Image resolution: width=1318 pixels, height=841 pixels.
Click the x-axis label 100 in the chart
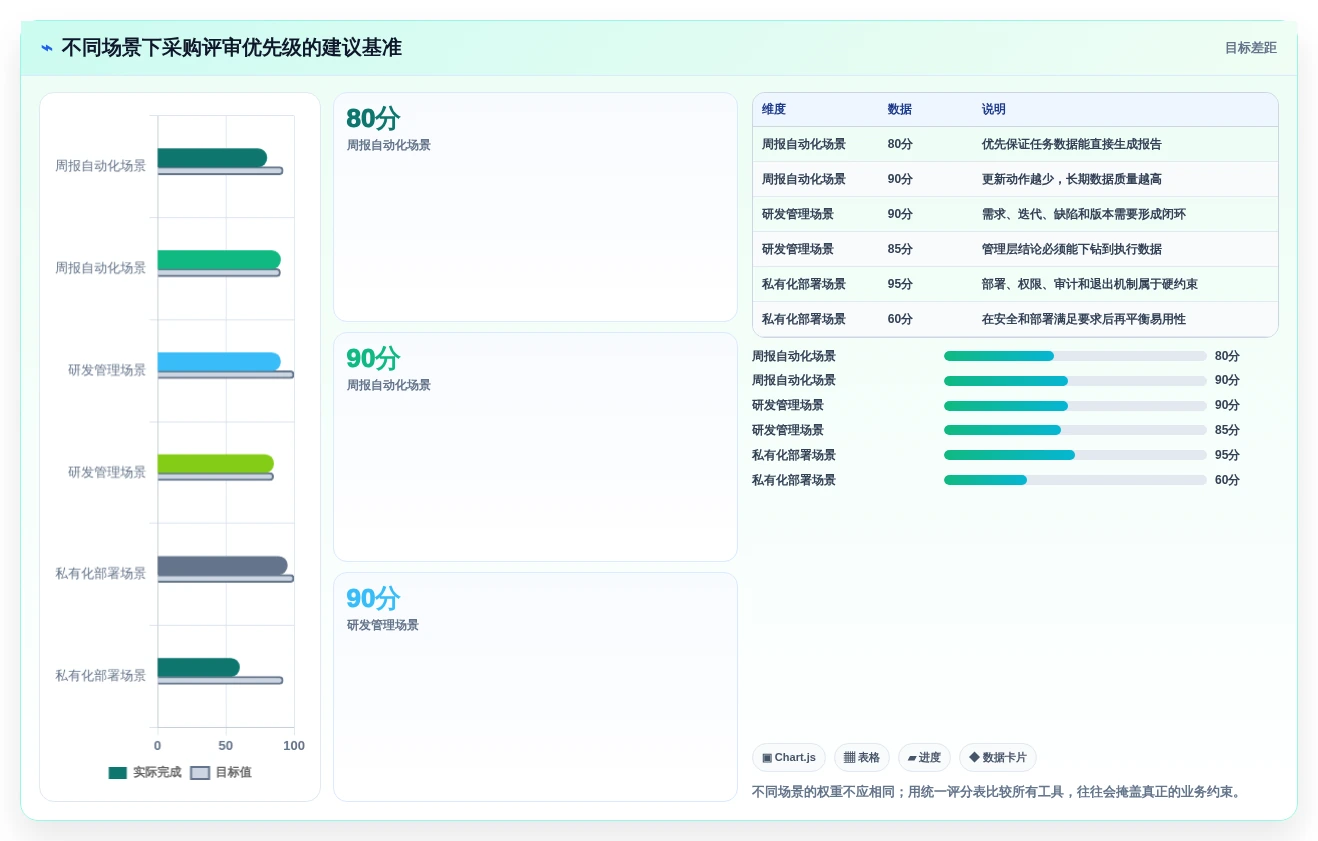[x=294, y=746]
